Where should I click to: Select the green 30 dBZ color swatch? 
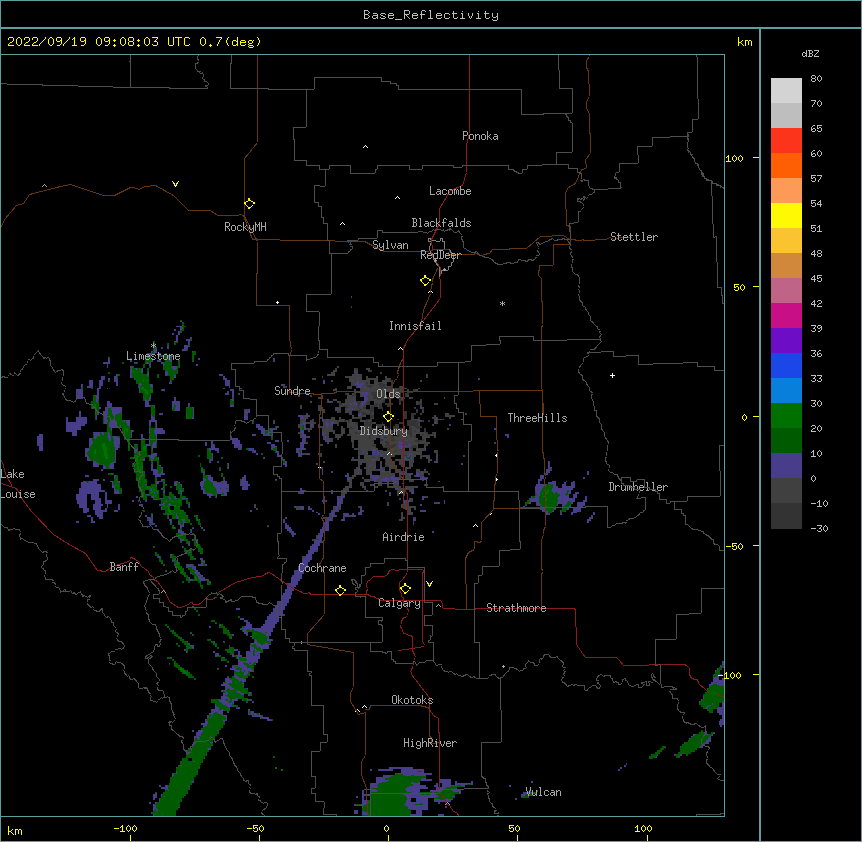(x=786, y=416)
